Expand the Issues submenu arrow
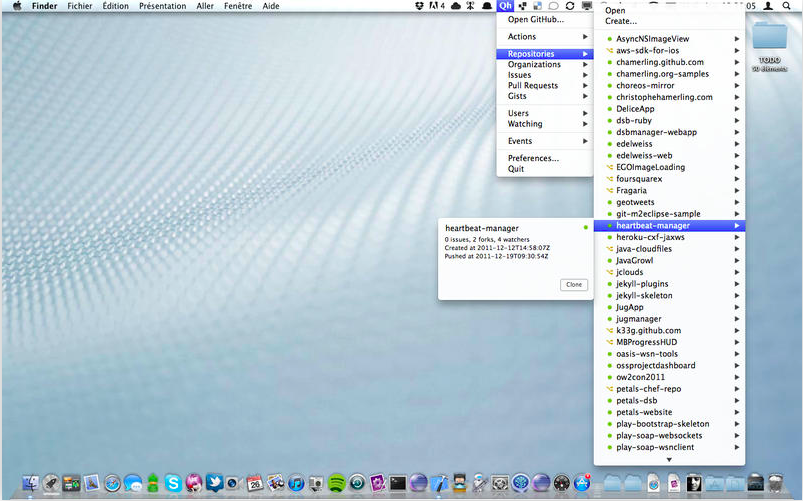Image resolution: width=803 pixels, height=501 pixels. (585, 75)
